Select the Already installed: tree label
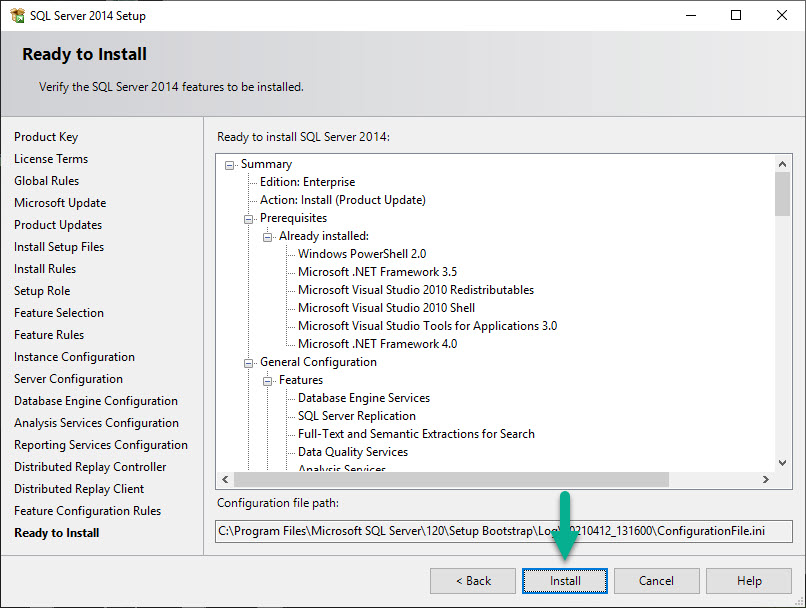The image size is (806, 608). pyautogui.click(x=324, y=236)
